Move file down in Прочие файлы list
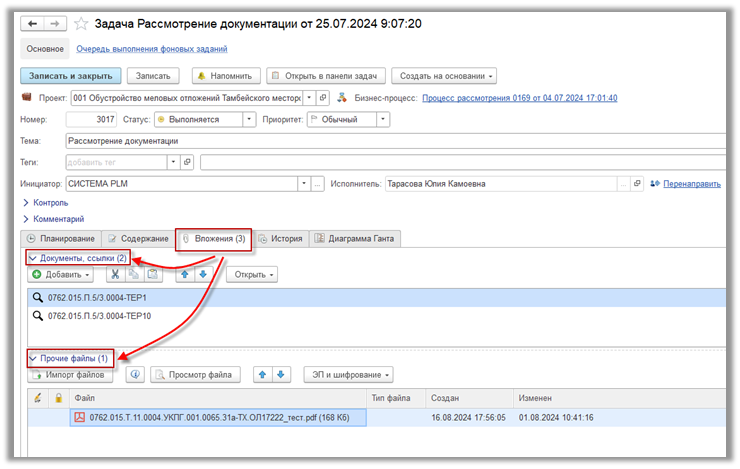 point(281,375)
